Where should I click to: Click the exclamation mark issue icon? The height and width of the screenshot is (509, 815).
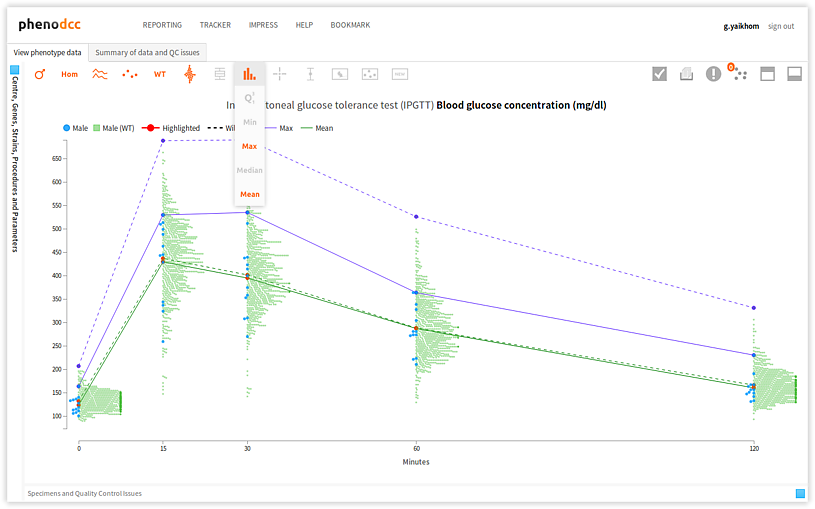713,74
